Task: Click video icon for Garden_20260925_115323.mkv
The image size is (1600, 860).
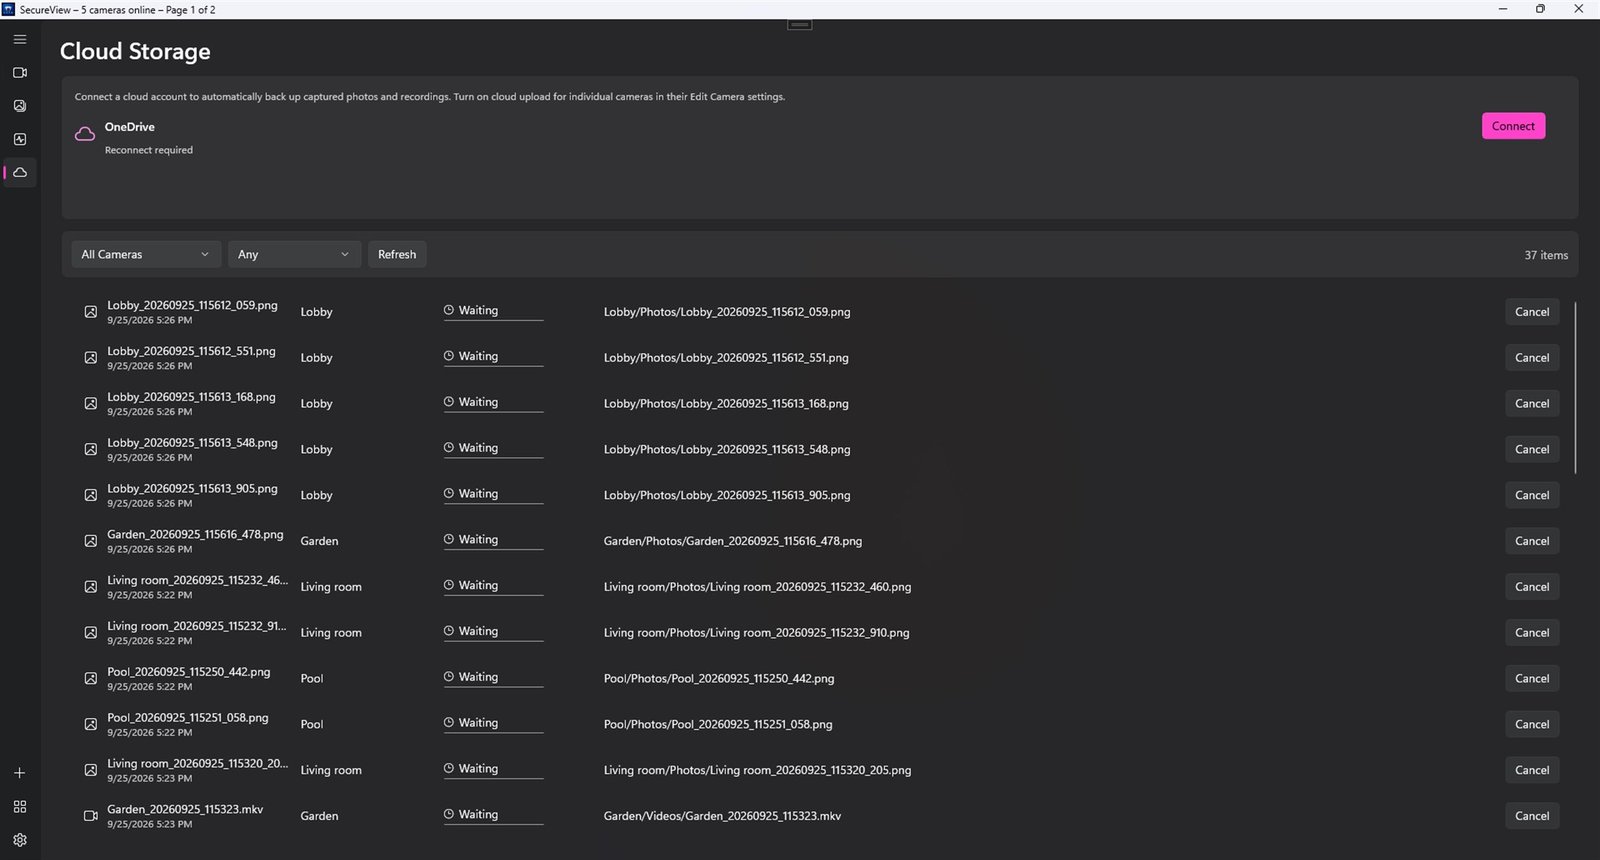Action: (90, 816)
